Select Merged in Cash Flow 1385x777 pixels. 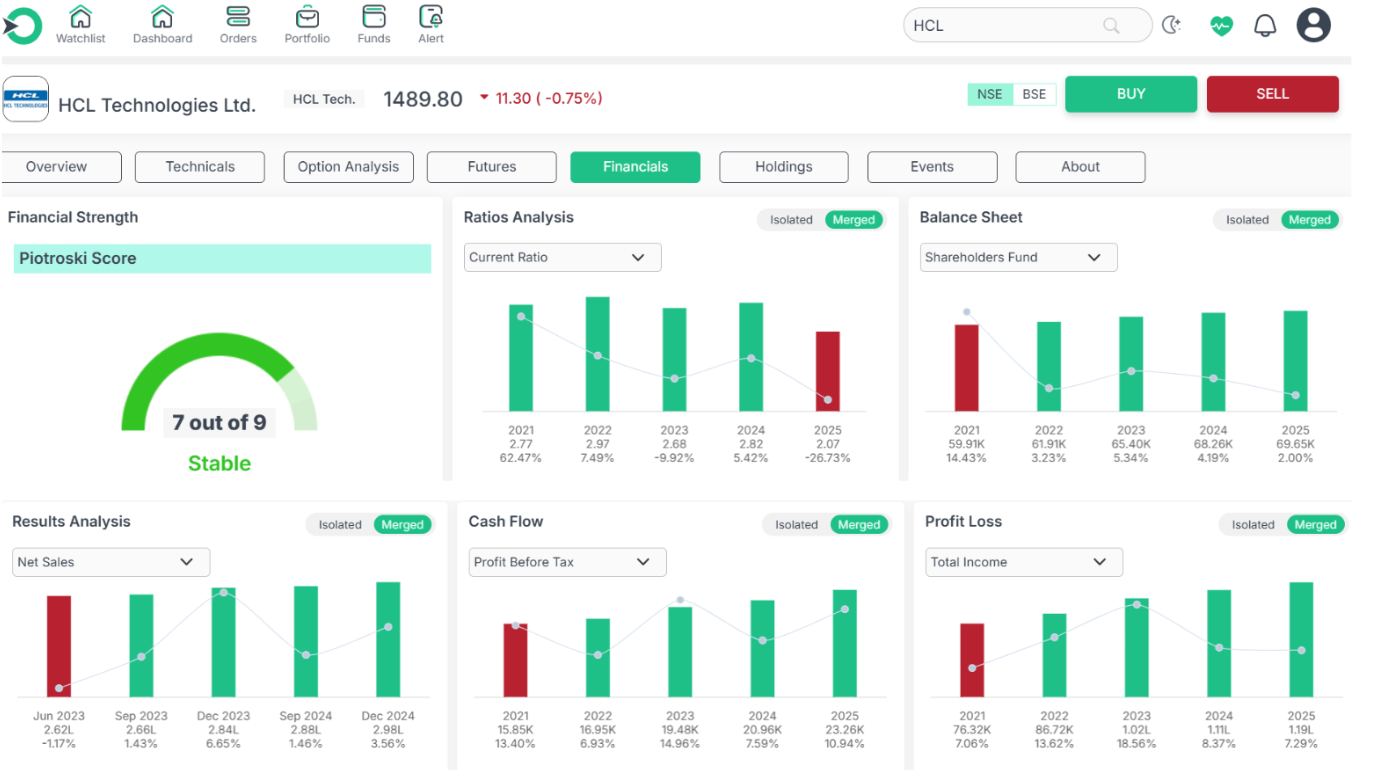859,525
